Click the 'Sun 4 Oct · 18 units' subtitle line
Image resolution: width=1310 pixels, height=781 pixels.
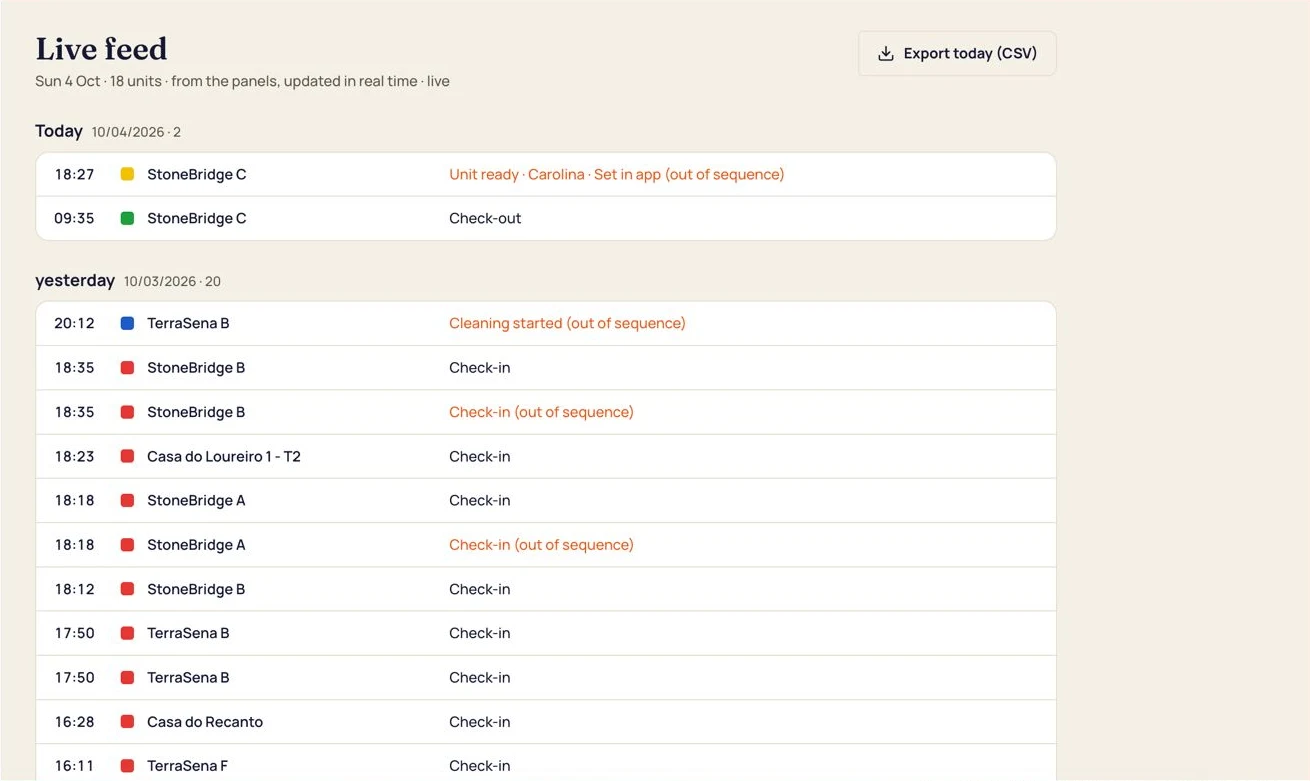(242, 81)
